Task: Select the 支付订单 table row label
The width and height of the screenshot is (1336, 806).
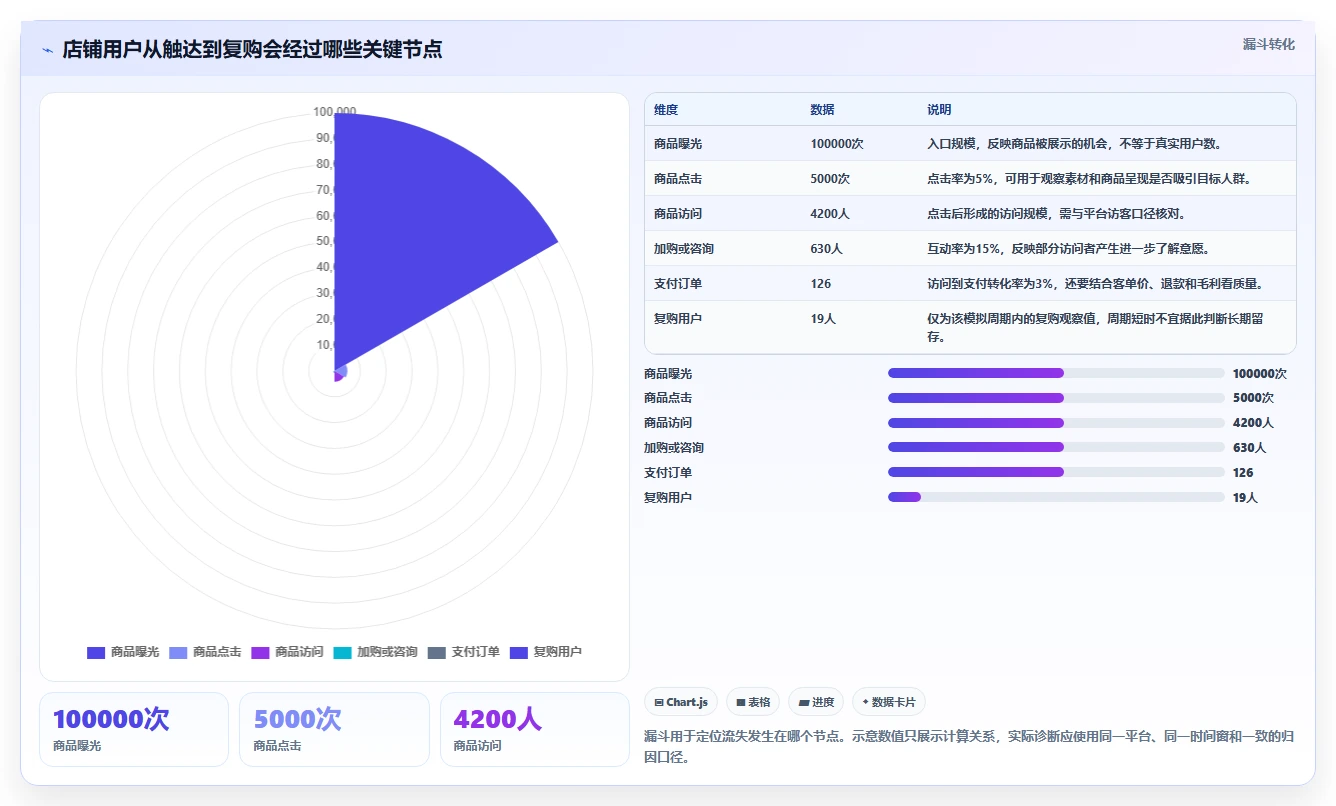Action: (x=678, y=284)
